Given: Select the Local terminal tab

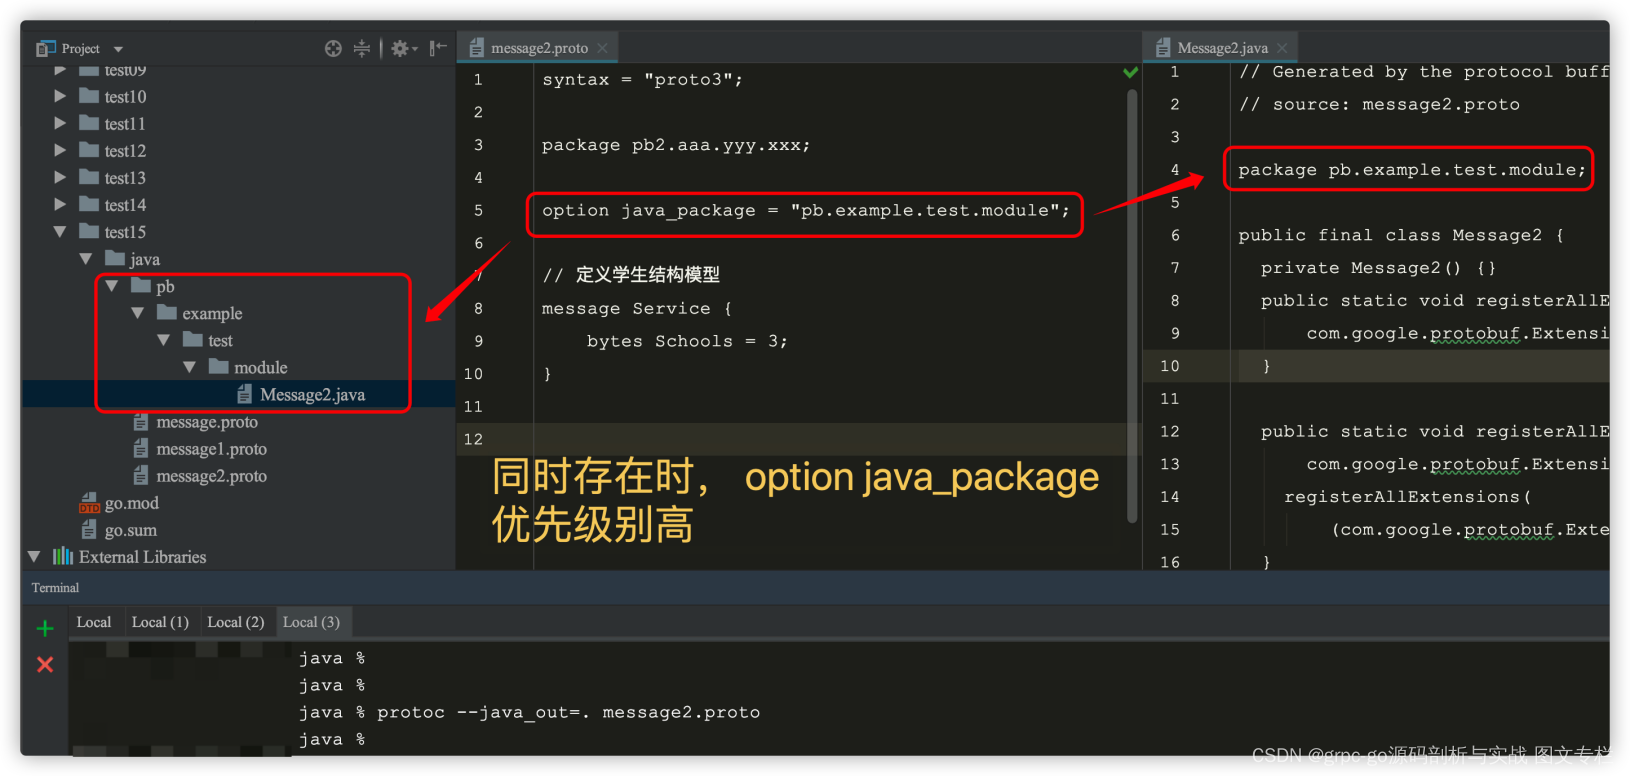Looking at the screenshot, I should point(94,622).
